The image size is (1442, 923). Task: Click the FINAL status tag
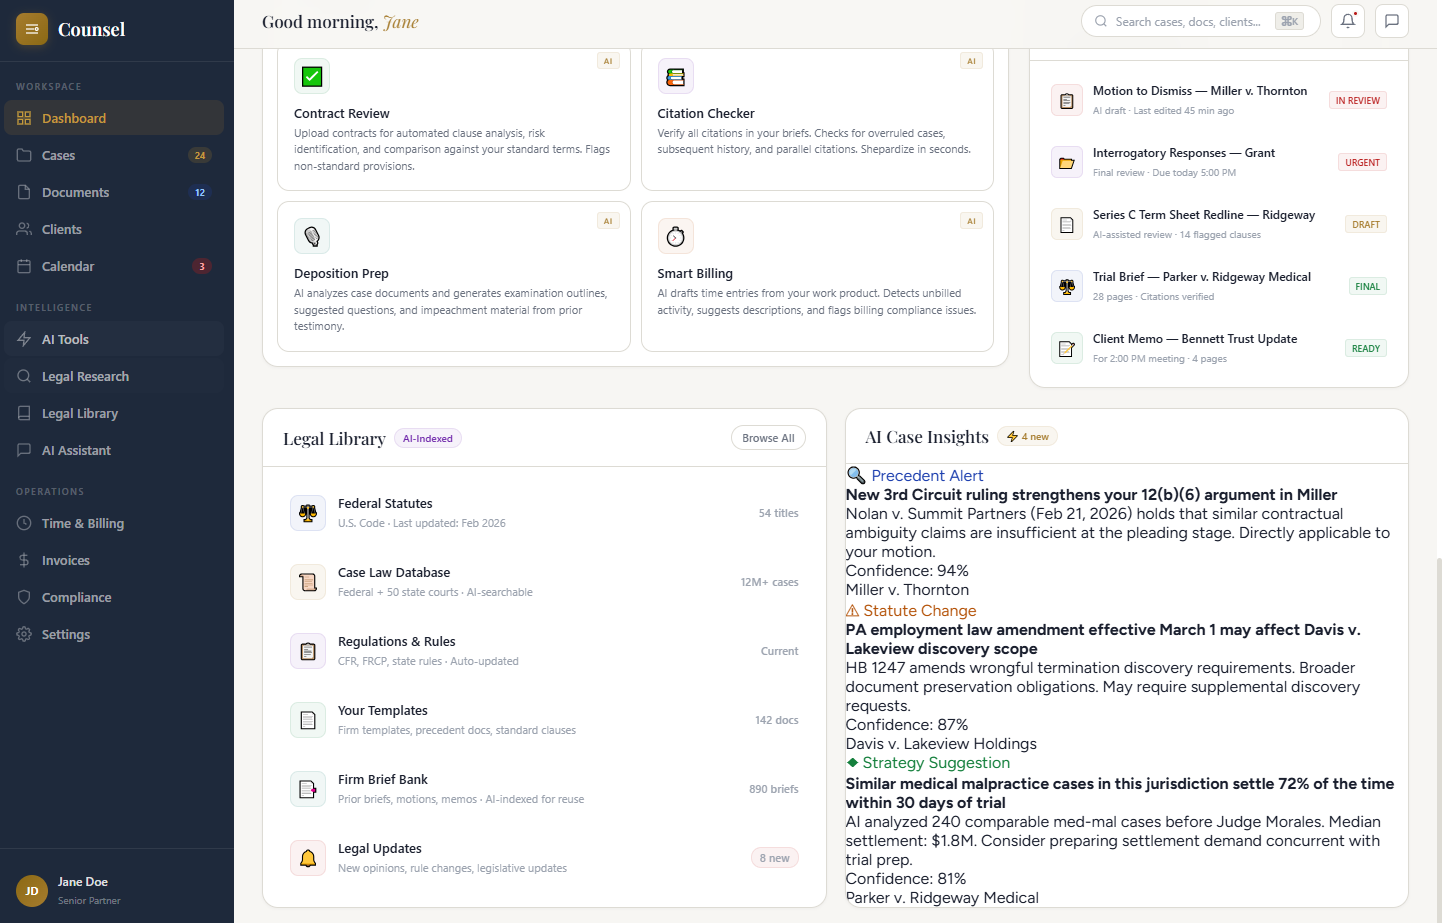point(1368,286)
